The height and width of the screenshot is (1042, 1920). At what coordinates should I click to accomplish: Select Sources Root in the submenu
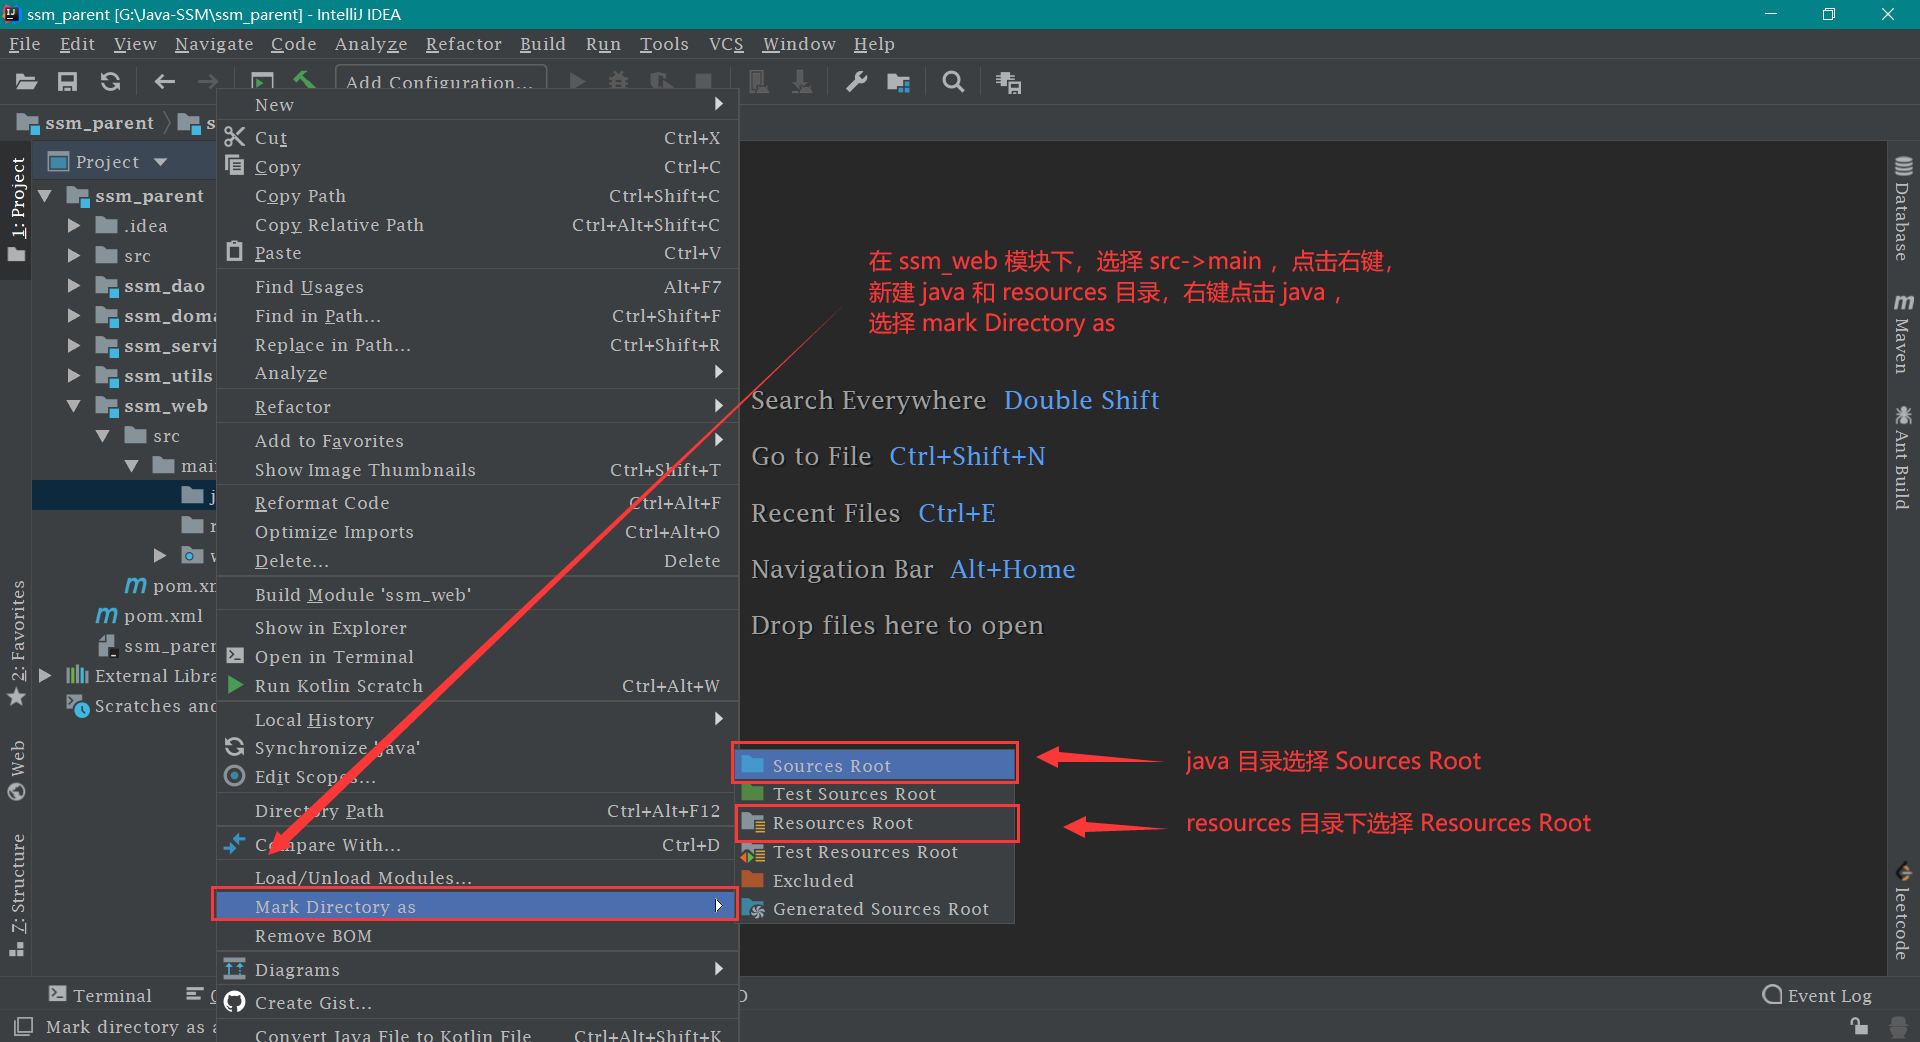click(831, 766)
